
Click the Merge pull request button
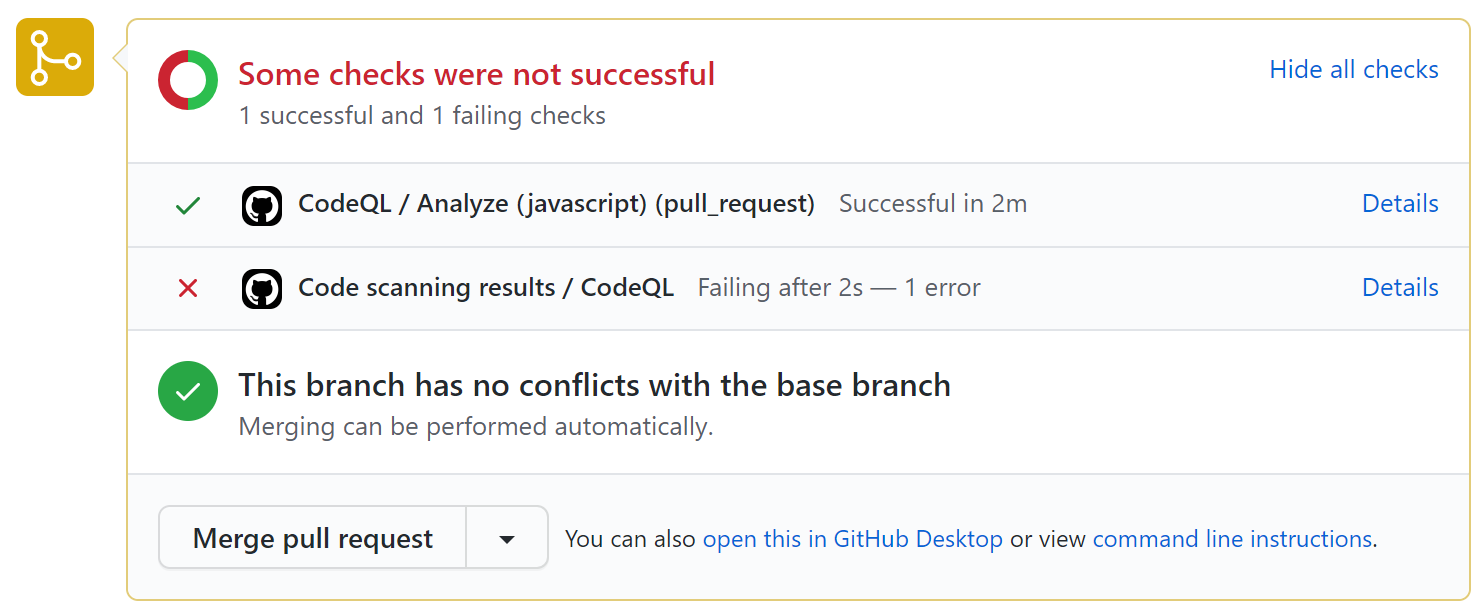[x=311, y=538]
